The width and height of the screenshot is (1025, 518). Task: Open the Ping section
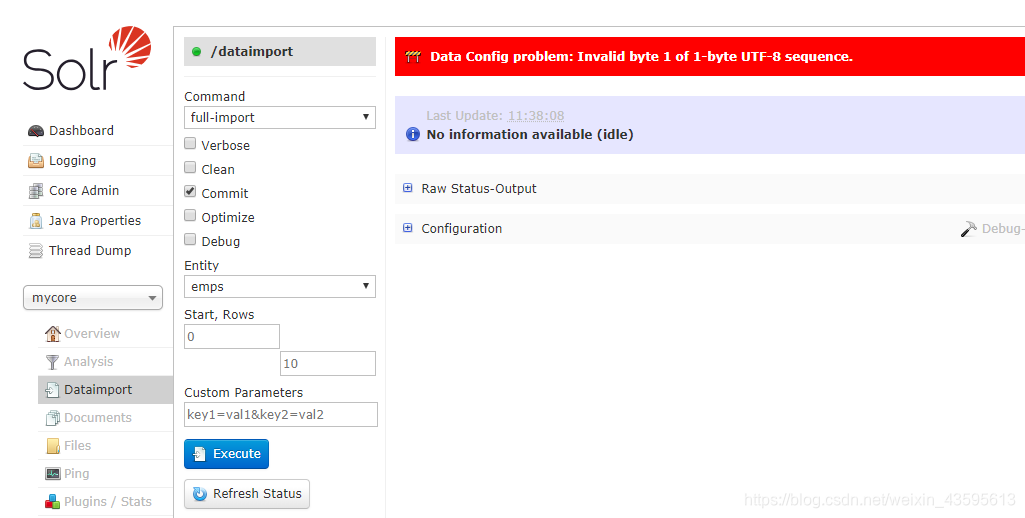click(76, 474)
